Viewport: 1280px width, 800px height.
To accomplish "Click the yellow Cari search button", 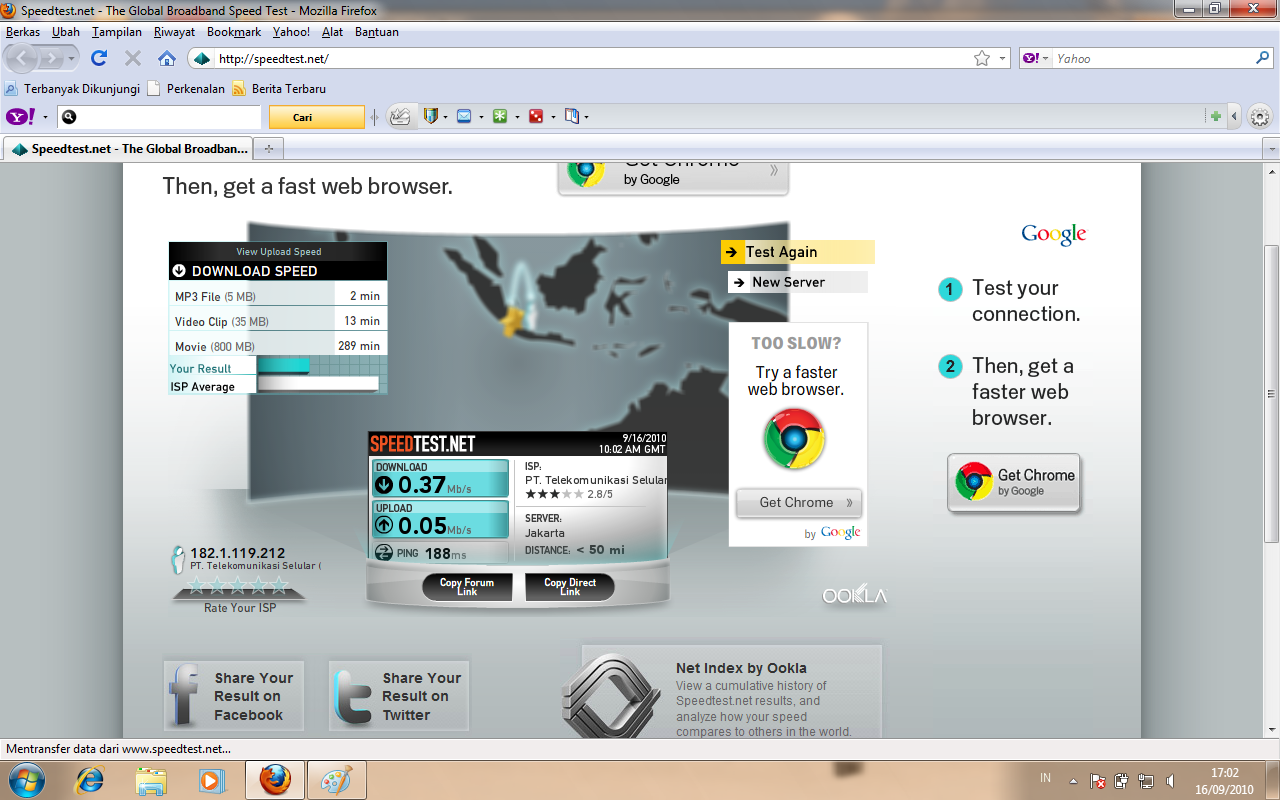I will (317, 117).
